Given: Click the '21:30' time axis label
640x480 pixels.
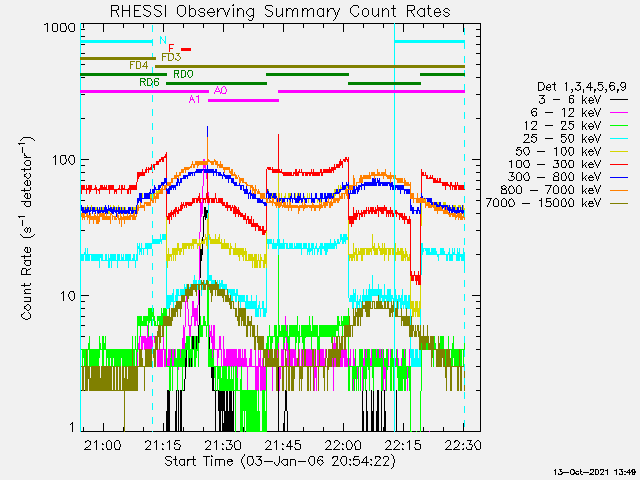Looking at the screenshot, I should 223,445.
